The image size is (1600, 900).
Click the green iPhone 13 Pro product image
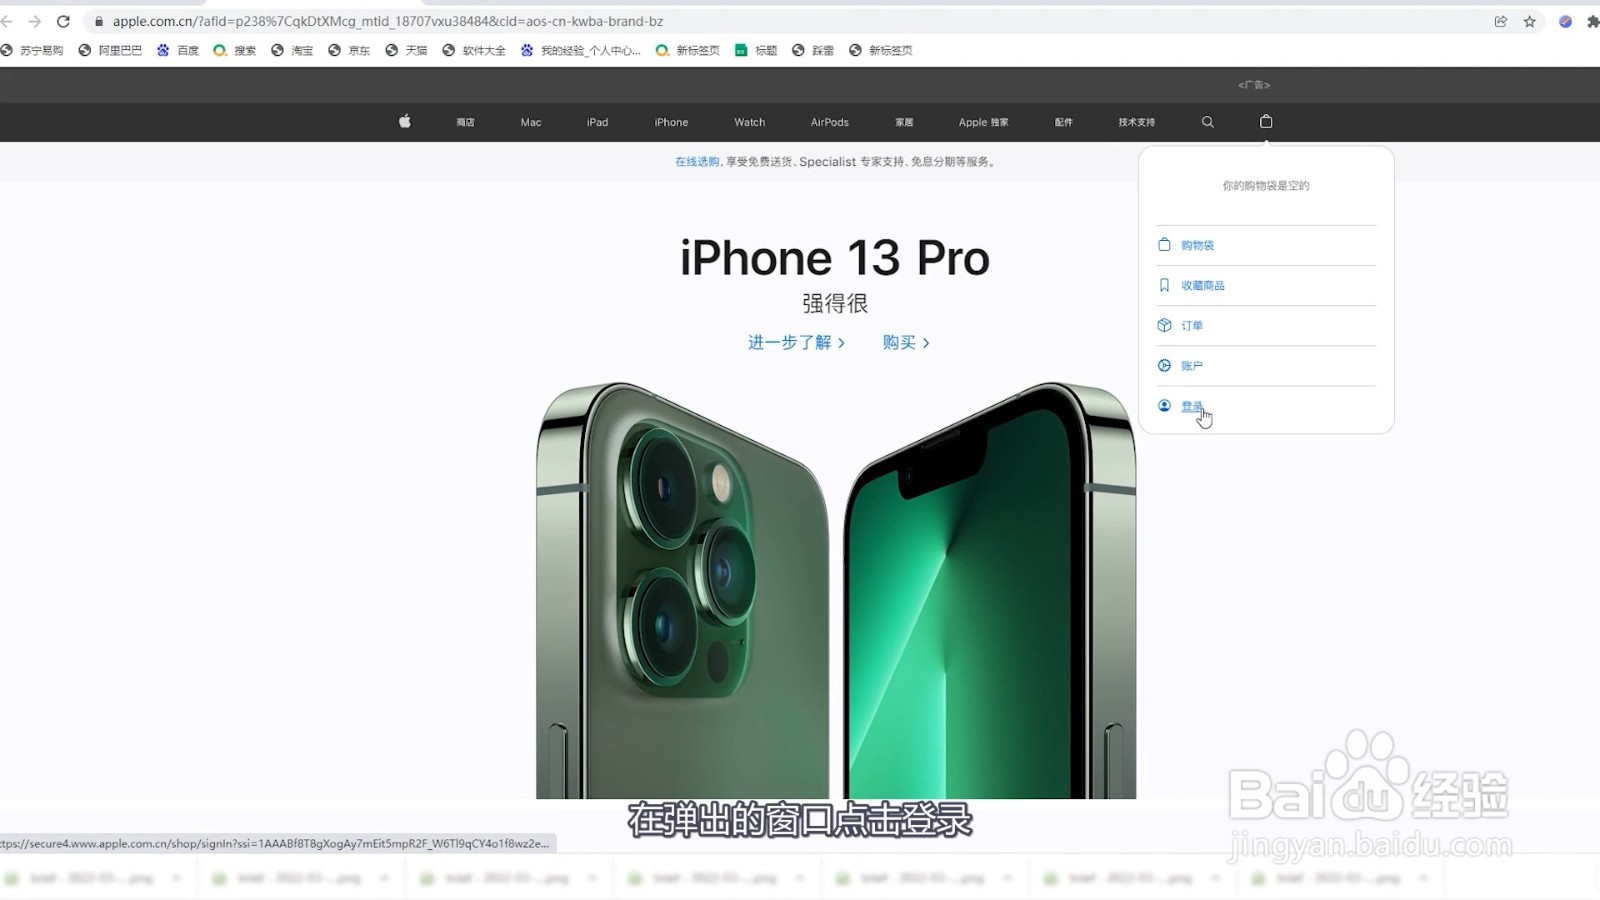point(836,590)
